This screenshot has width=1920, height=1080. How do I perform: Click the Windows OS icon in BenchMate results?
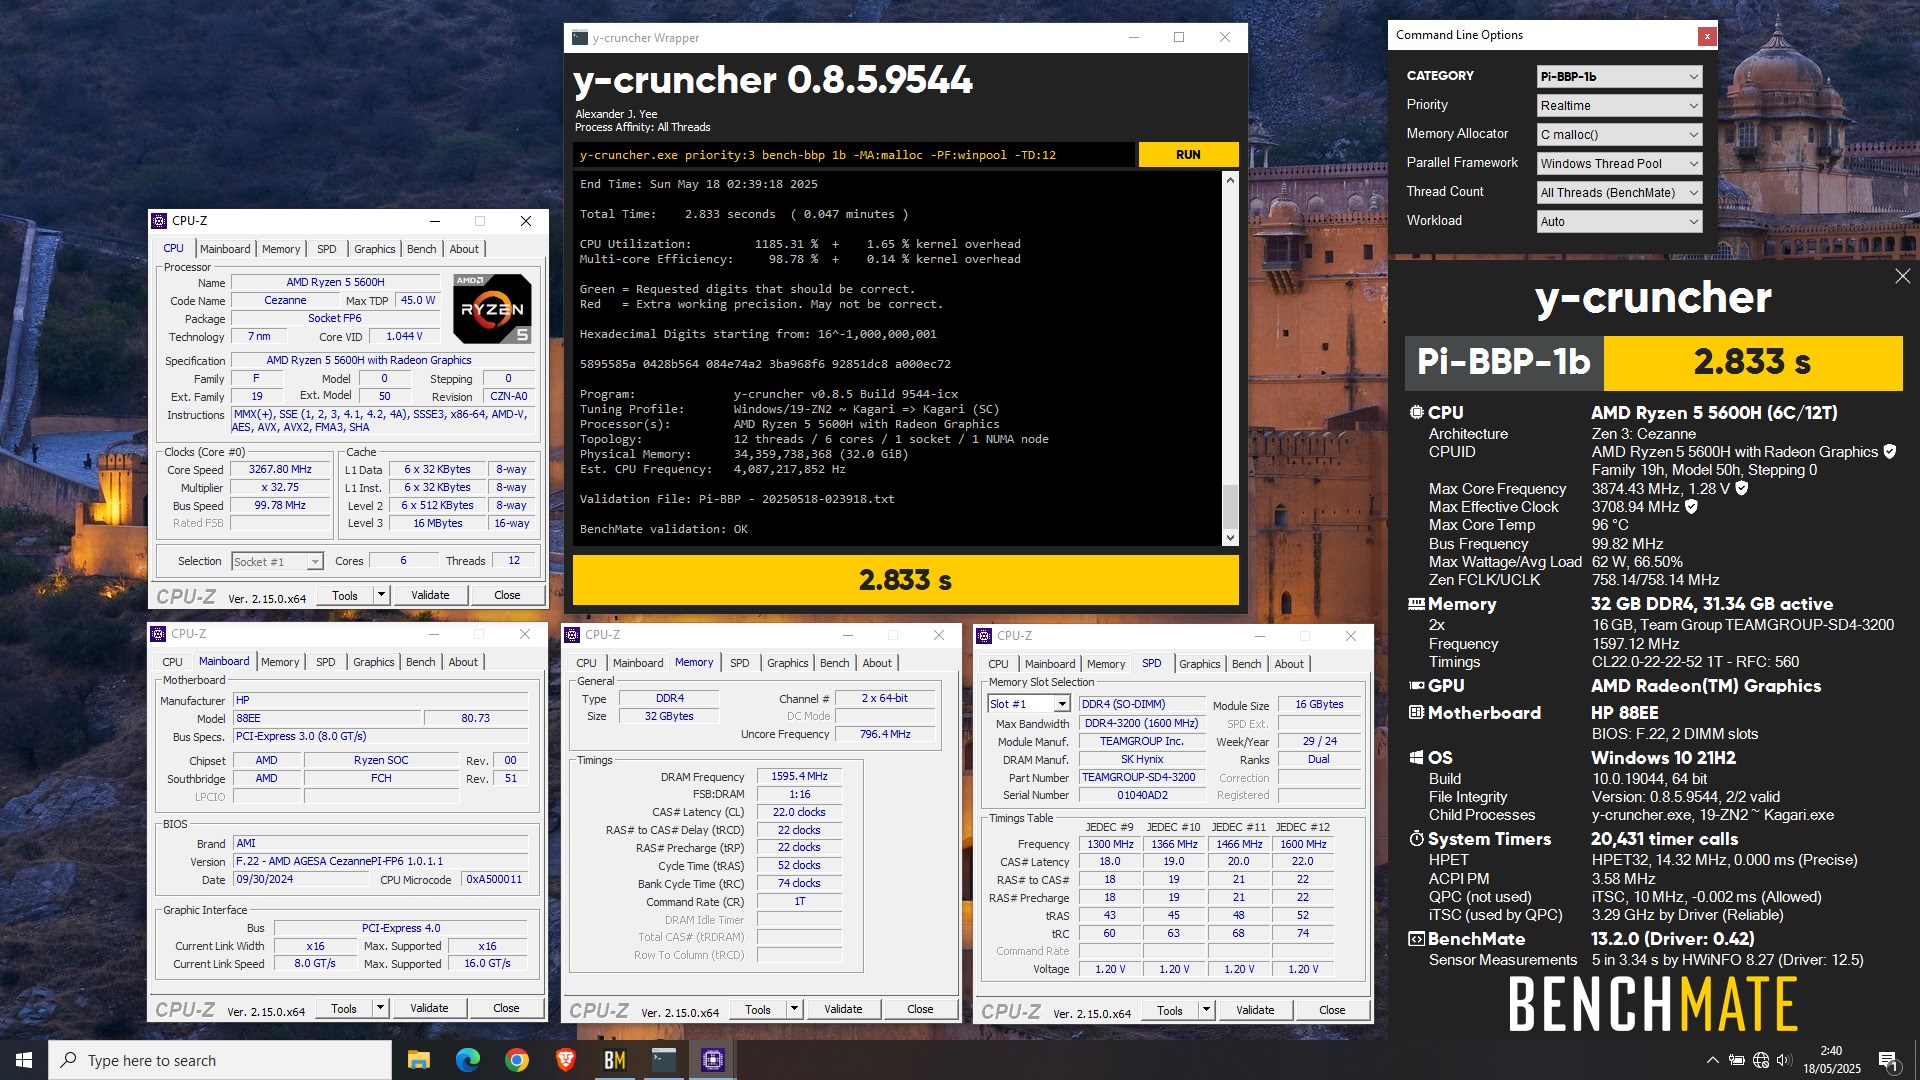pyautogui.click(x=1416, y=758)
